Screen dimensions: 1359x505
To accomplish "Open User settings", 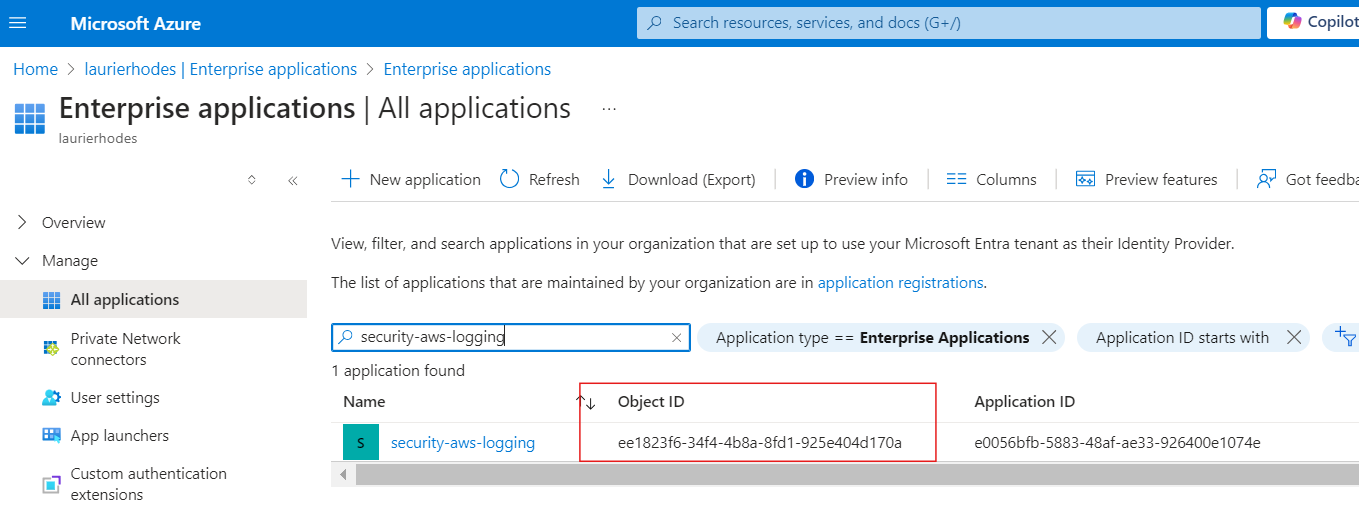I will pos(115,398).
